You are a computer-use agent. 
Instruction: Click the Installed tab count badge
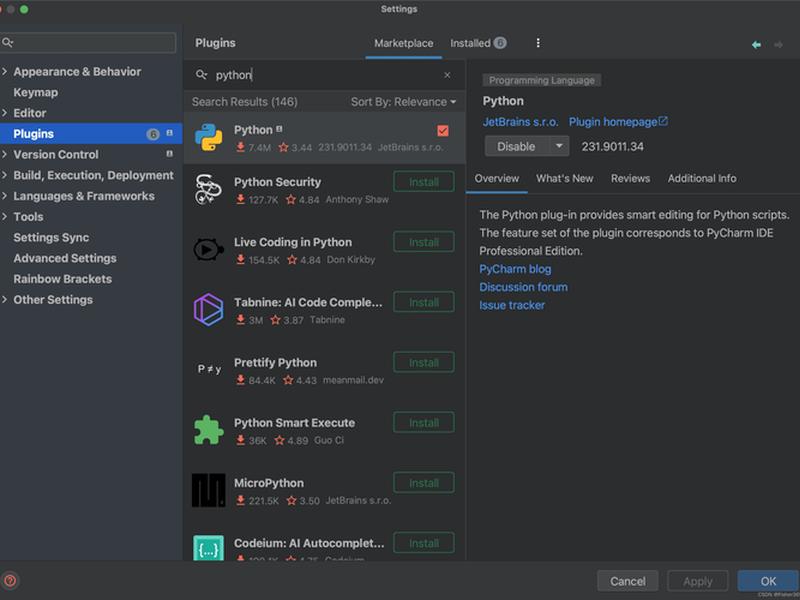coord(500,43)
